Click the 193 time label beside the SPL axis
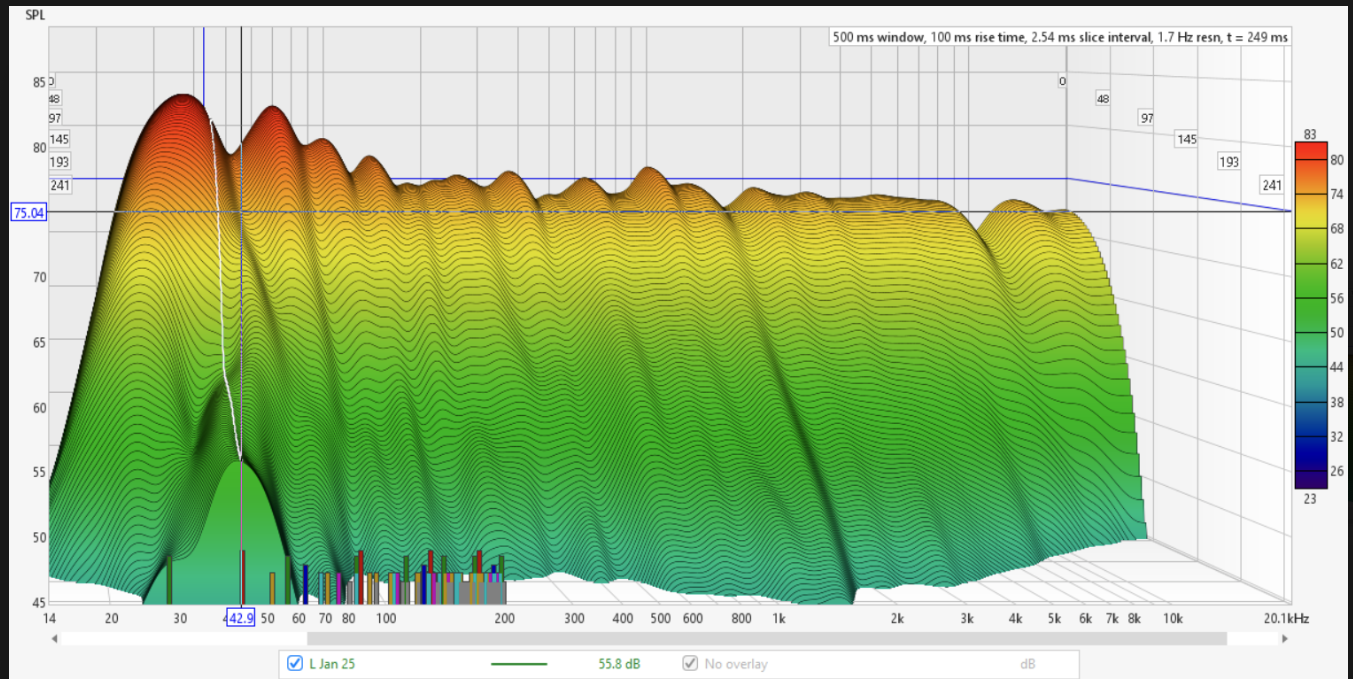 59,162
